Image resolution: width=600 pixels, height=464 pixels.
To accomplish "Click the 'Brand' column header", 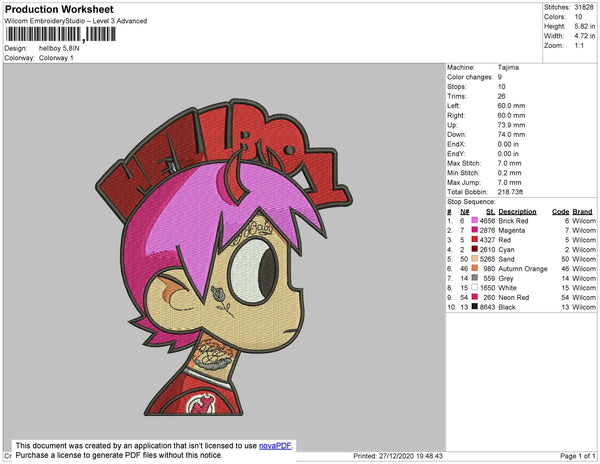I will (582, 212).
